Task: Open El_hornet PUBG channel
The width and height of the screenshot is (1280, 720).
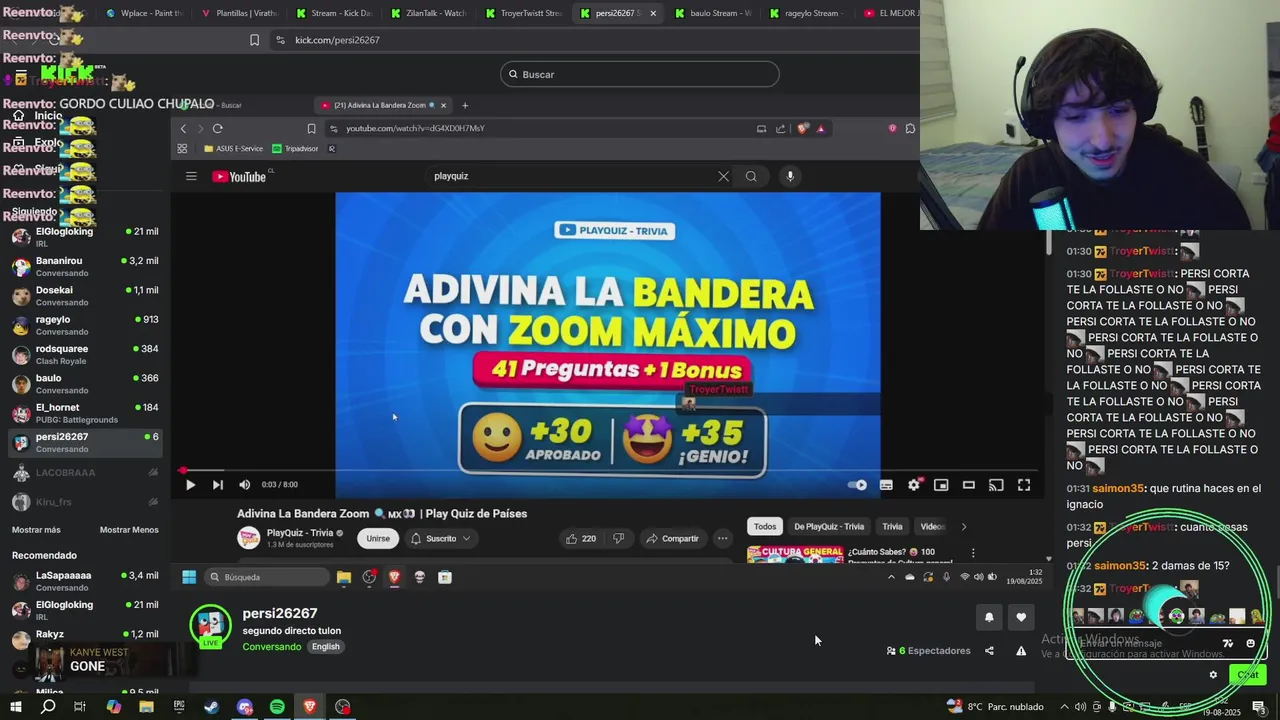Action: click(85, 413)
